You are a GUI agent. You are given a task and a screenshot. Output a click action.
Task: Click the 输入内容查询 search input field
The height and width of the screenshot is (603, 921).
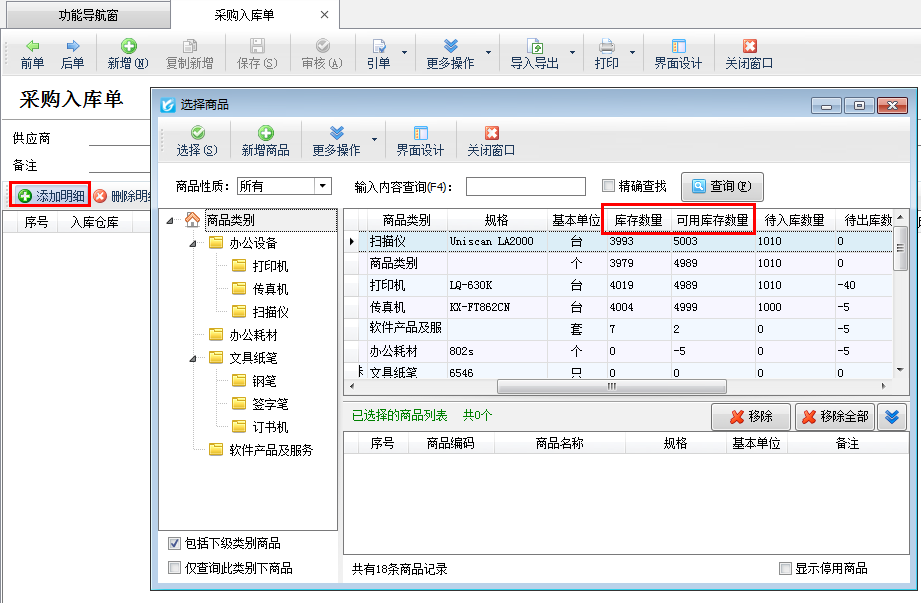(x=525, y=186)
